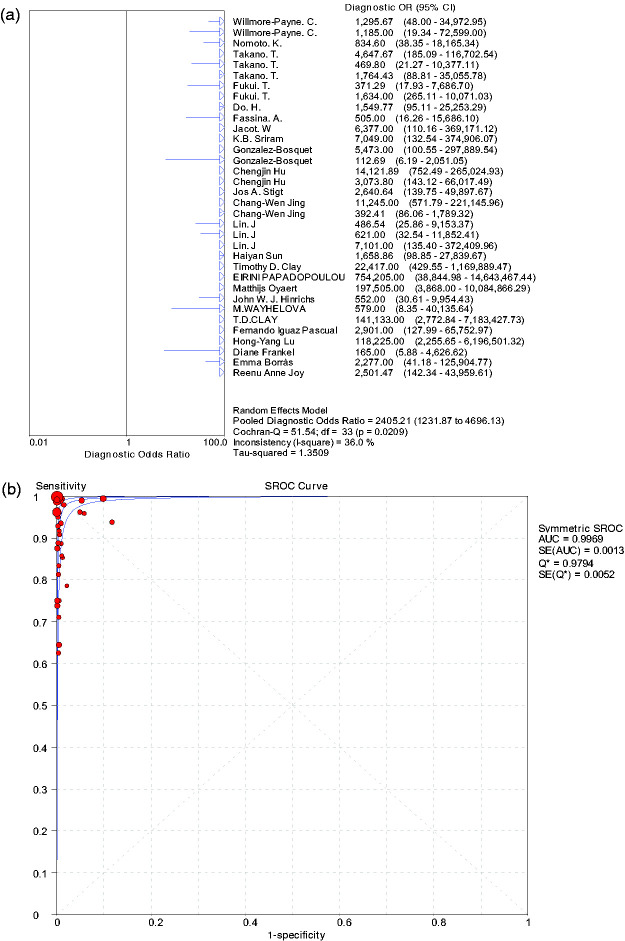Click the '0.5' sensitivity tick label
Viewport: 625px width, 941px height.
pyautogui.click(x=39, y=706)
